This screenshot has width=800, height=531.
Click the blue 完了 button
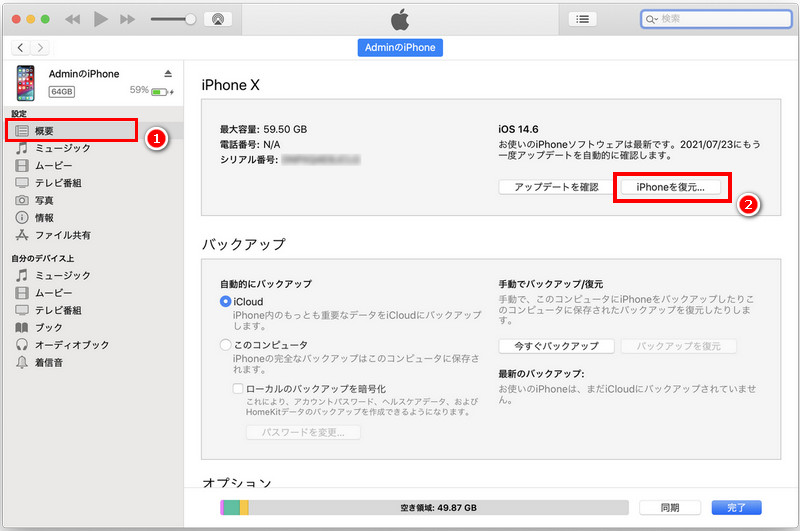pos(736,508)
